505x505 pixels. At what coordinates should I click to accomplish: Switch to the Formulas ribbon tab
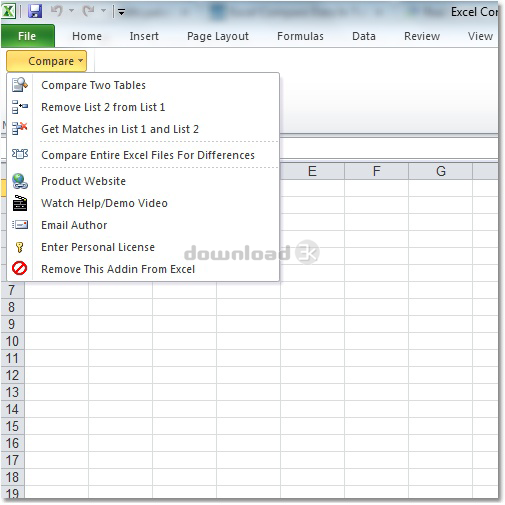point(300,36)
